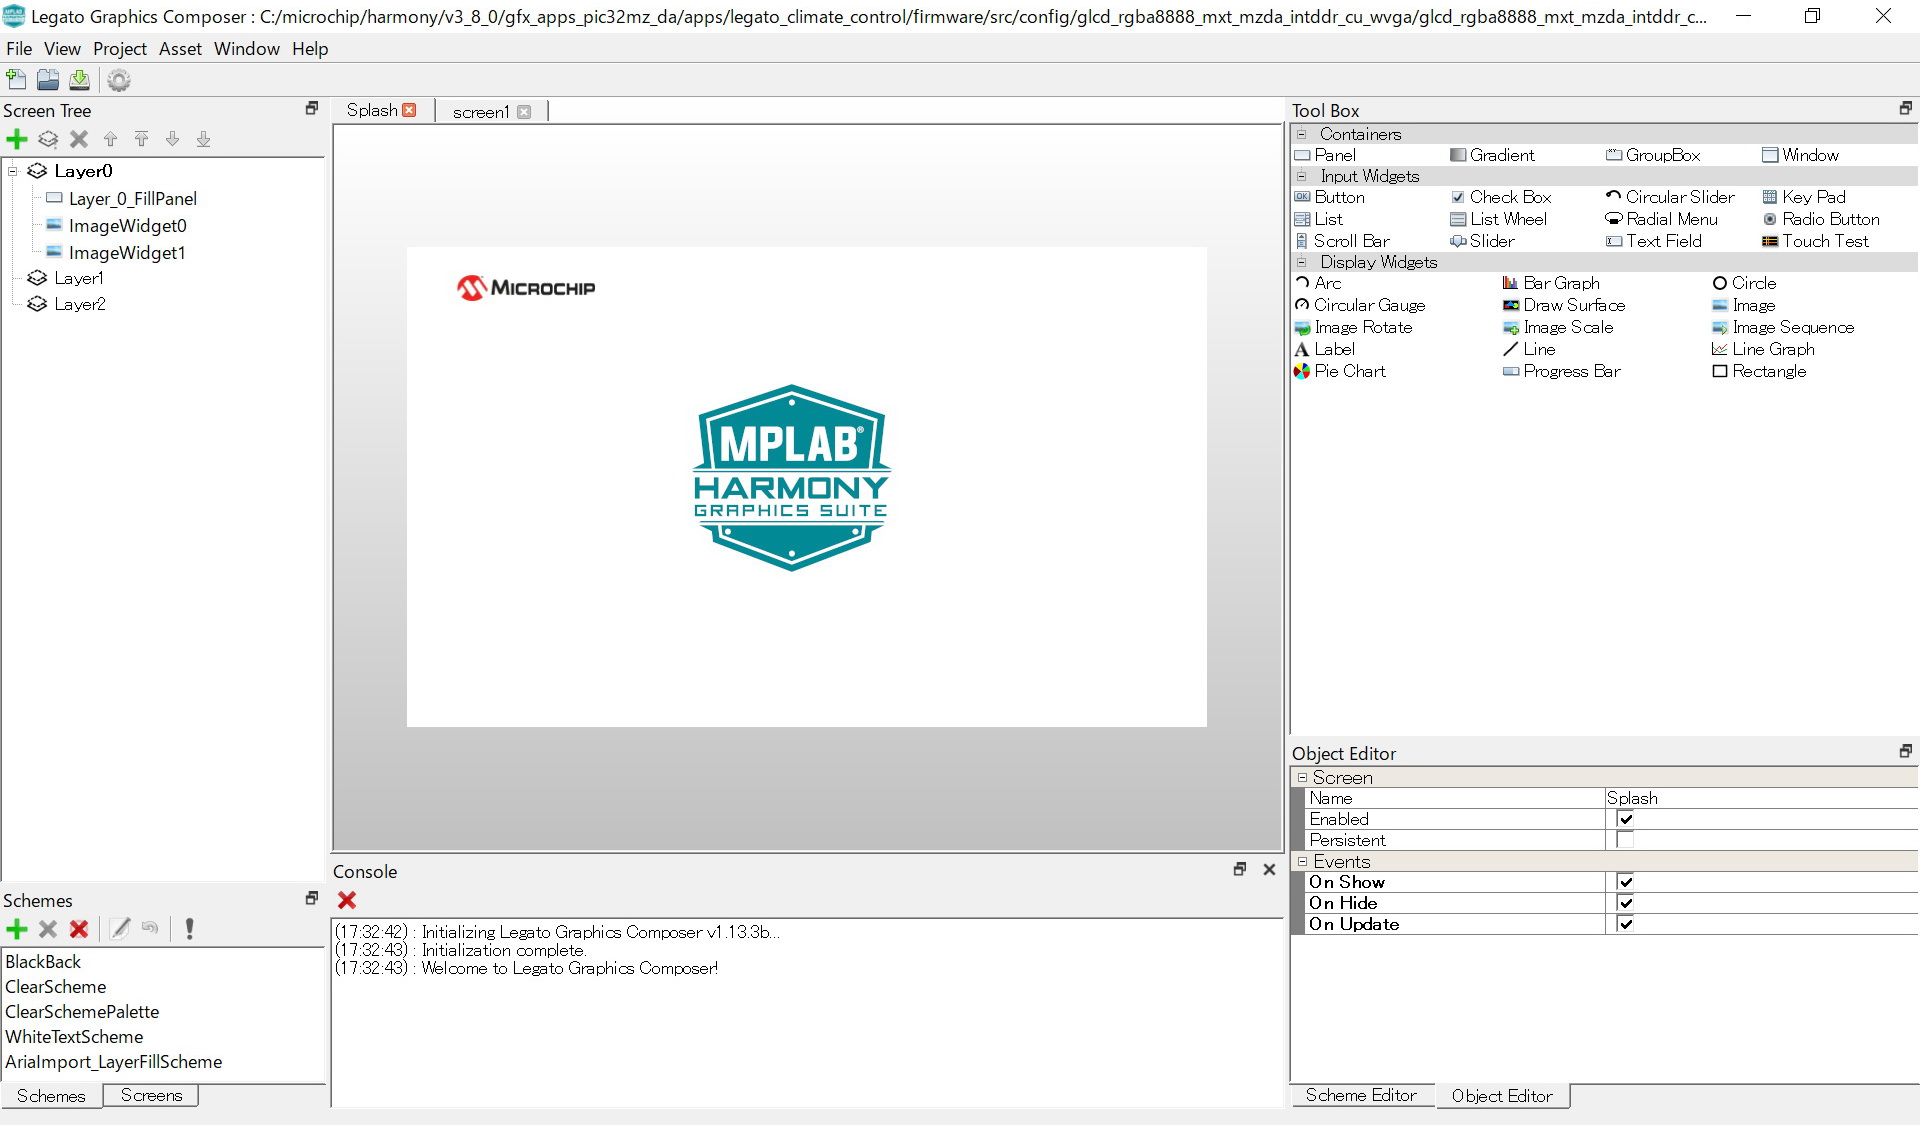1920x1125 pixels.
Task: Move item down in Screen Tree
Action: click(x=172, y=139)
